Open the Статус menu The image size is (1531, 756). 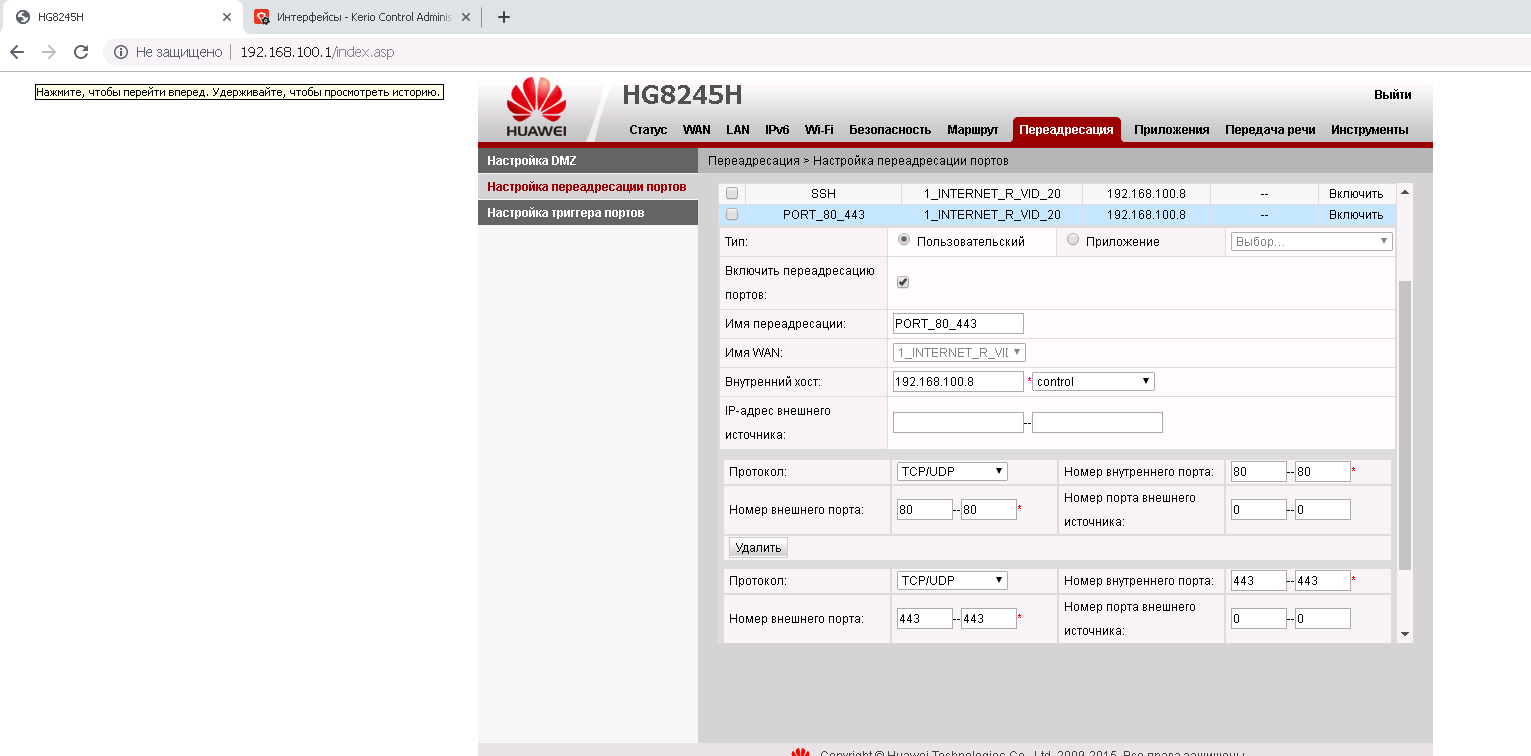pyautogui.click(x=648, y=130)
